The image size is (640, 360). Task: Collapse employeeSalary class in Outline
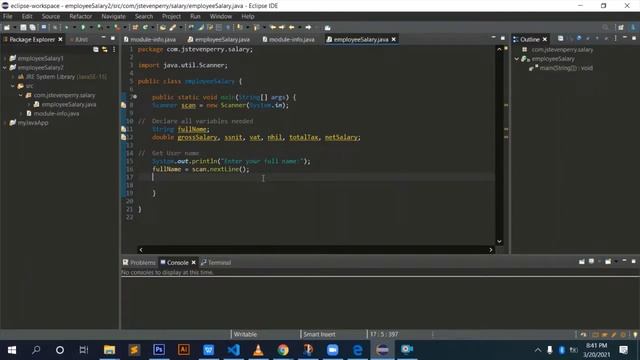[x=517, y=59]
